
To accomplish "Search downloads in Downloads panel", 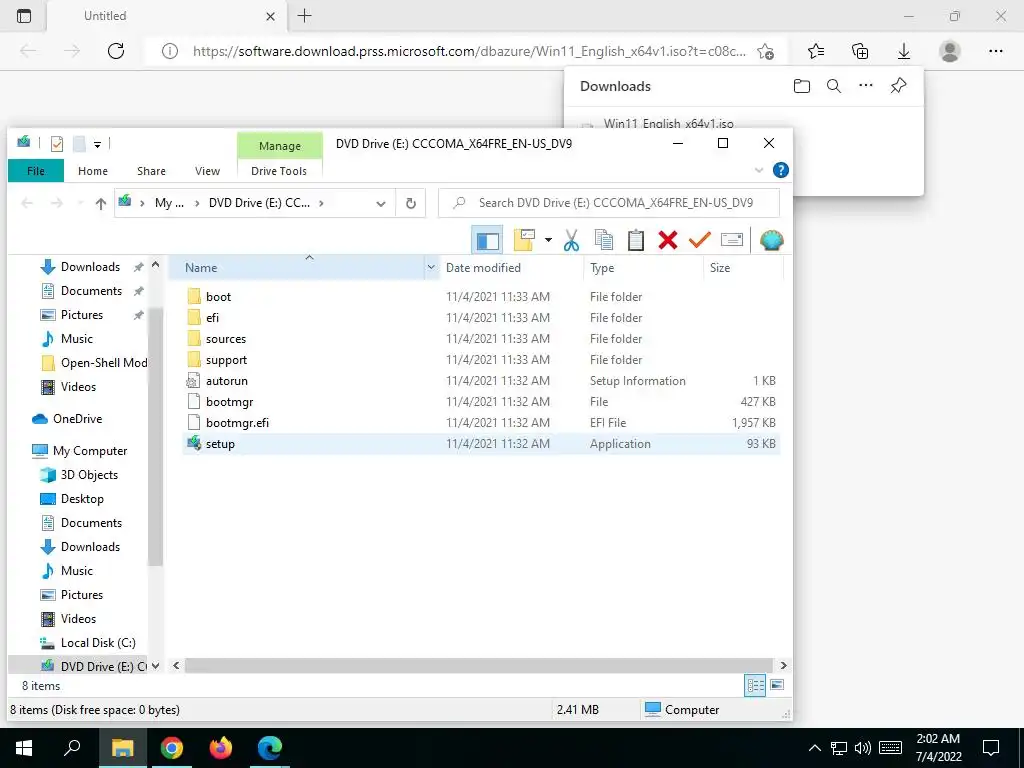I will pos(834,86).
